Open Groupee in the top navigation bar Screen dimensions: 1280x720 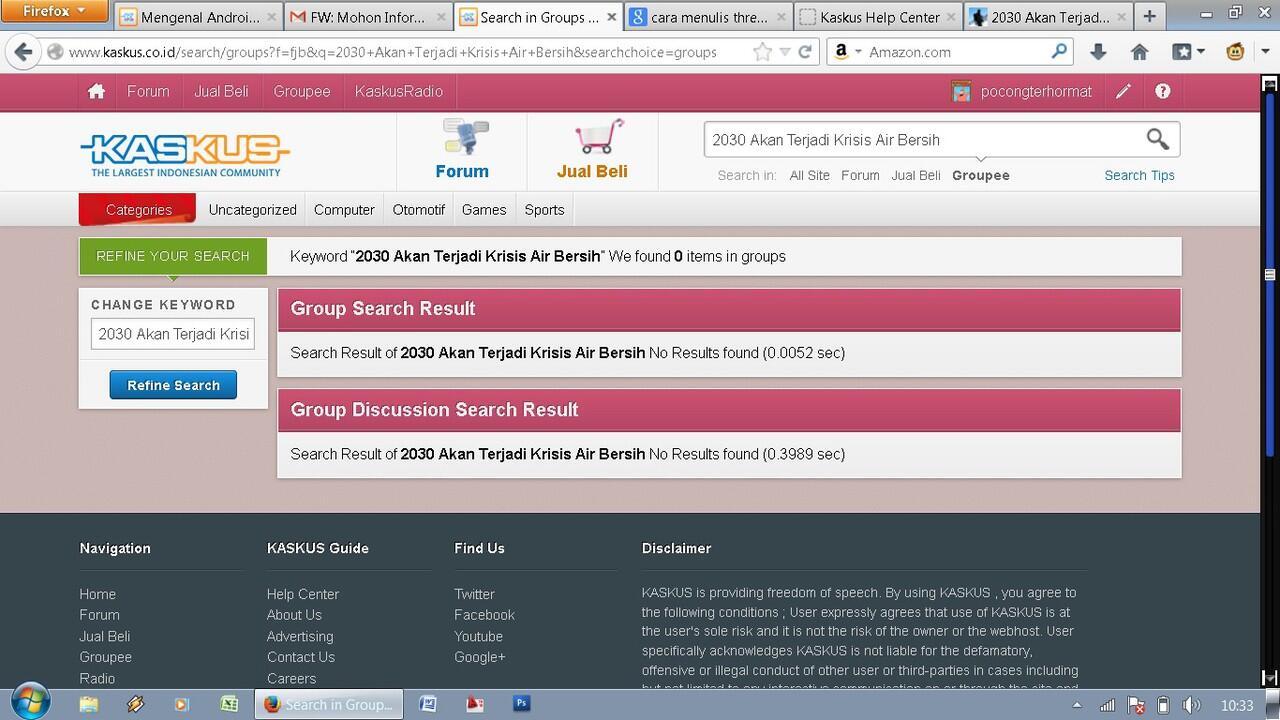point(302,91)
